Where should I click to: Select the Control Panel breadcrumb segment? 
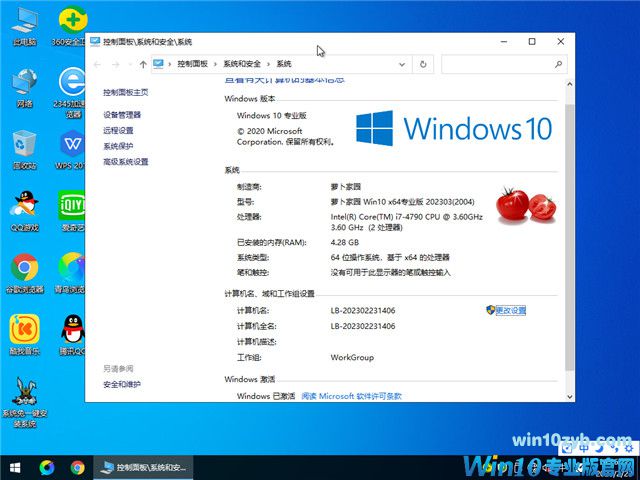click(192, 64)
